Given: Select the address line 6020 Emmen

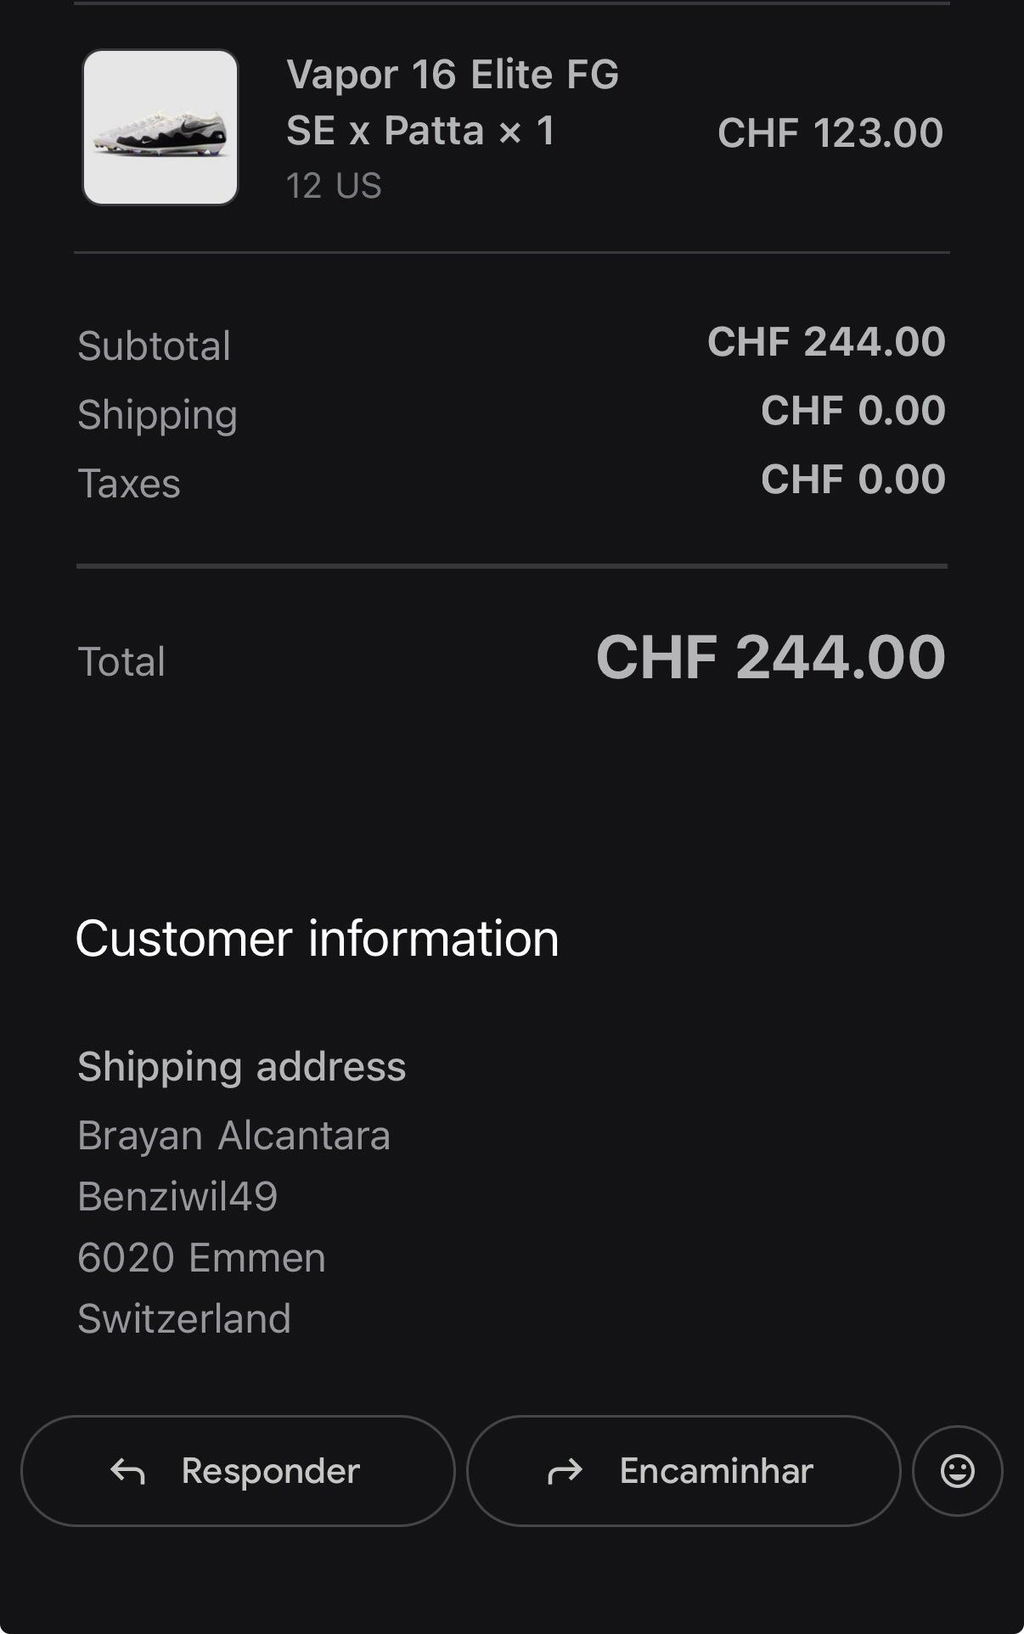Looking at the screenshot, I should (202, 1258).
